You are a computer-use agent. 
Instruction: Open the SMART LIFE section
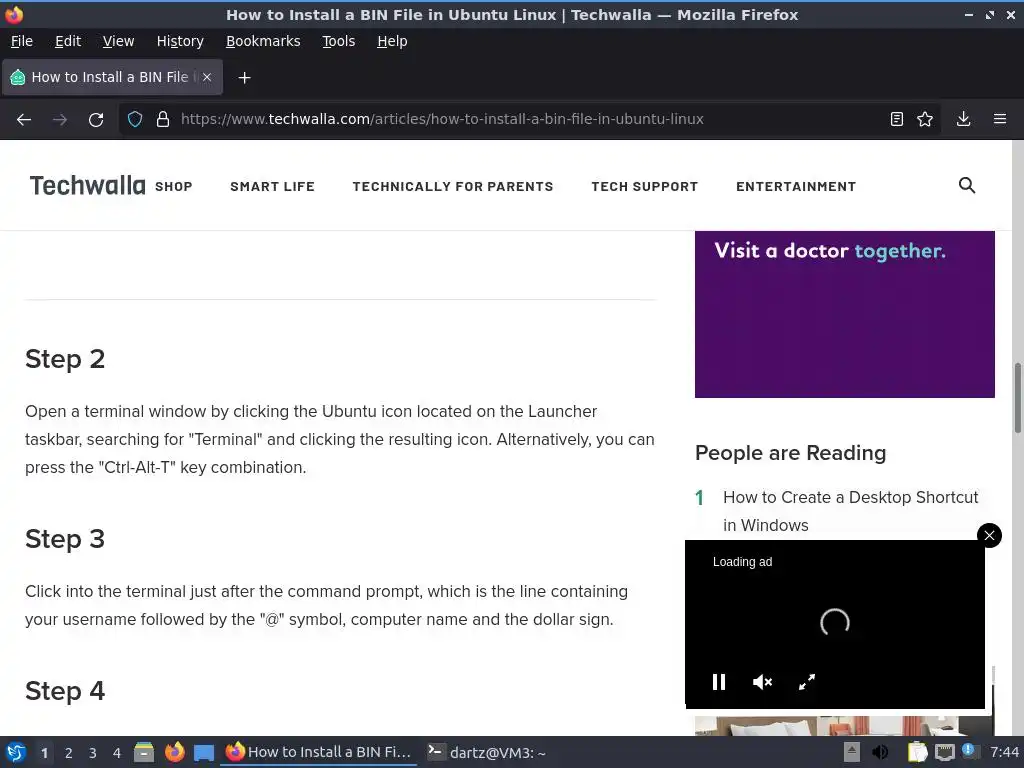(x=272, y=187)
